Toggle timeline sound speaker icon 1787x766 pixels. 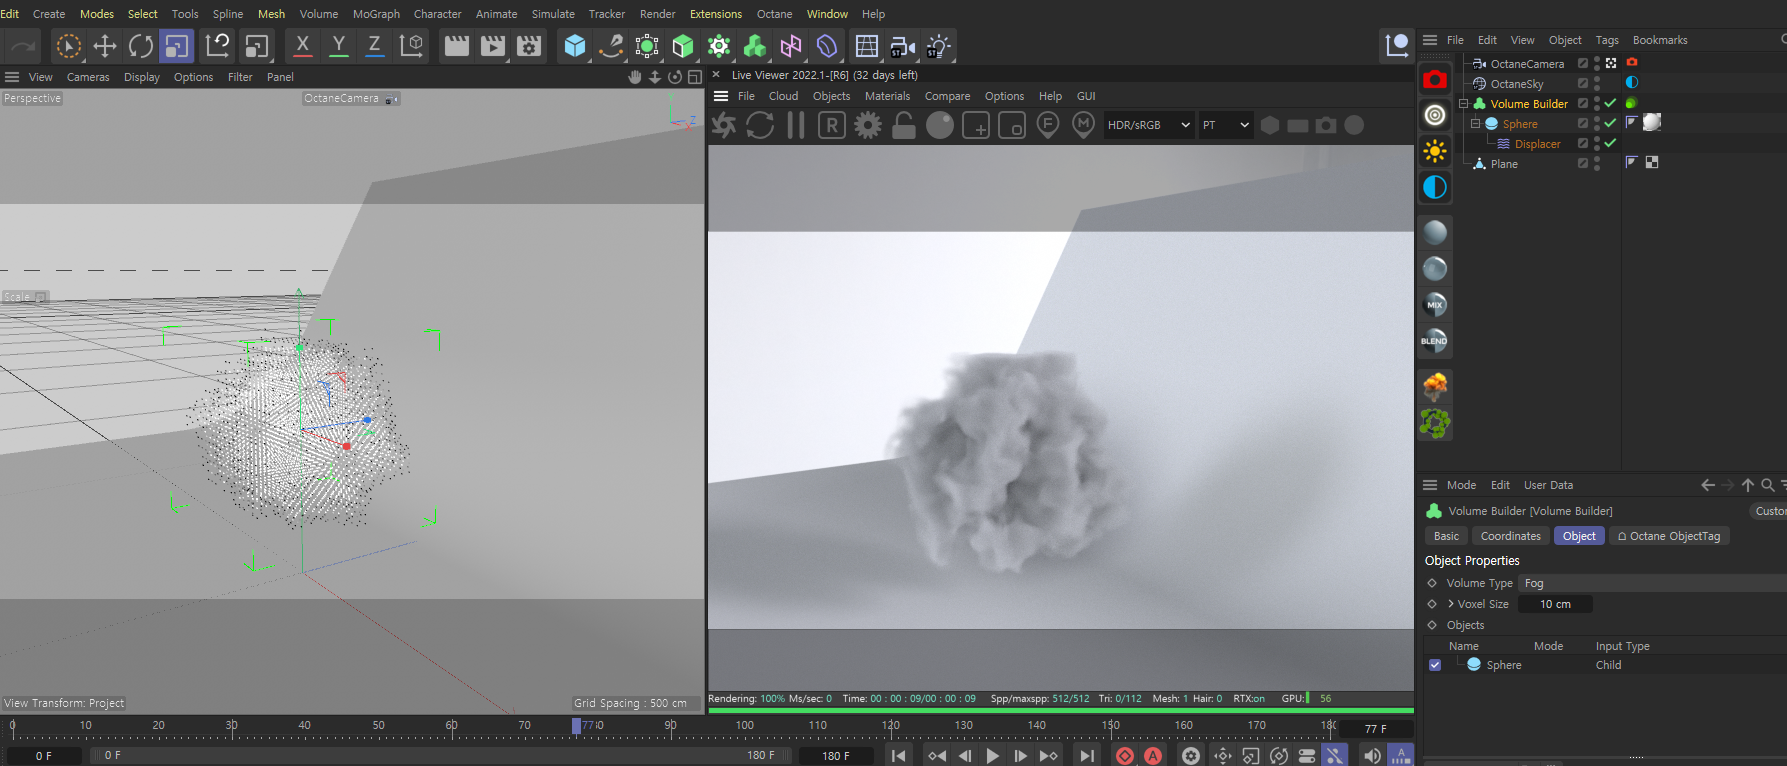pyautogui.click(x=1372, y=756)
